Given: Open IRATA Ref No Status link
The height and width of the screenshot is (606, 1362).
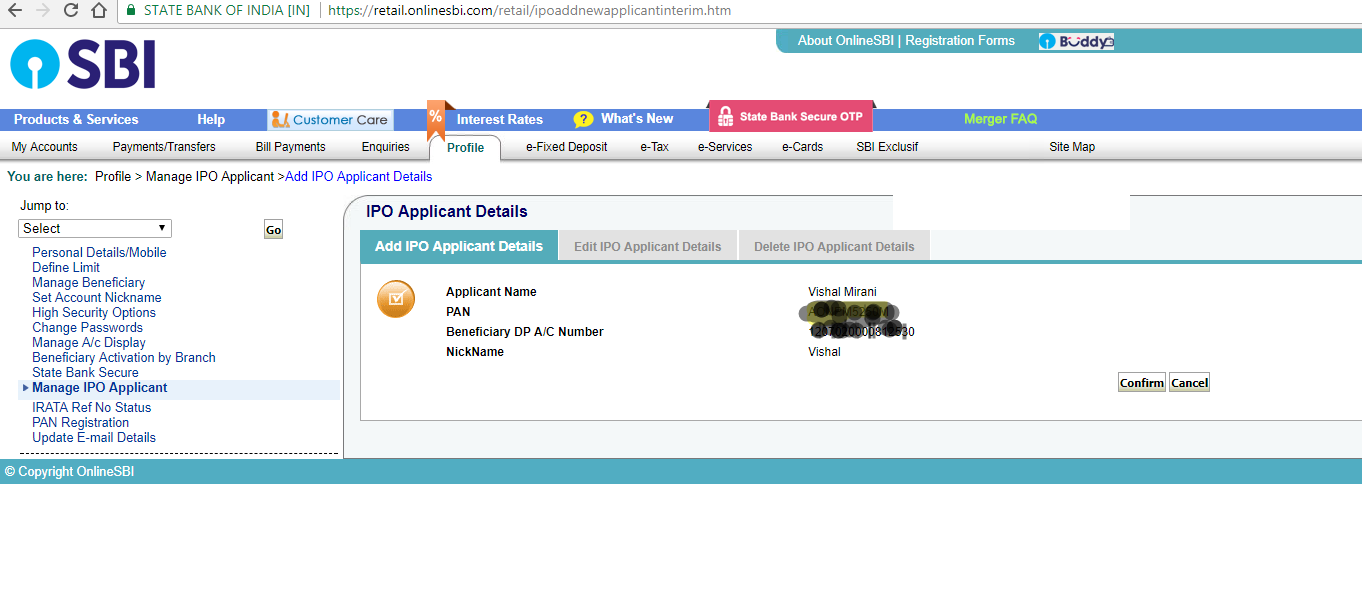Looking at the screenshot, I should click(92, 408).
